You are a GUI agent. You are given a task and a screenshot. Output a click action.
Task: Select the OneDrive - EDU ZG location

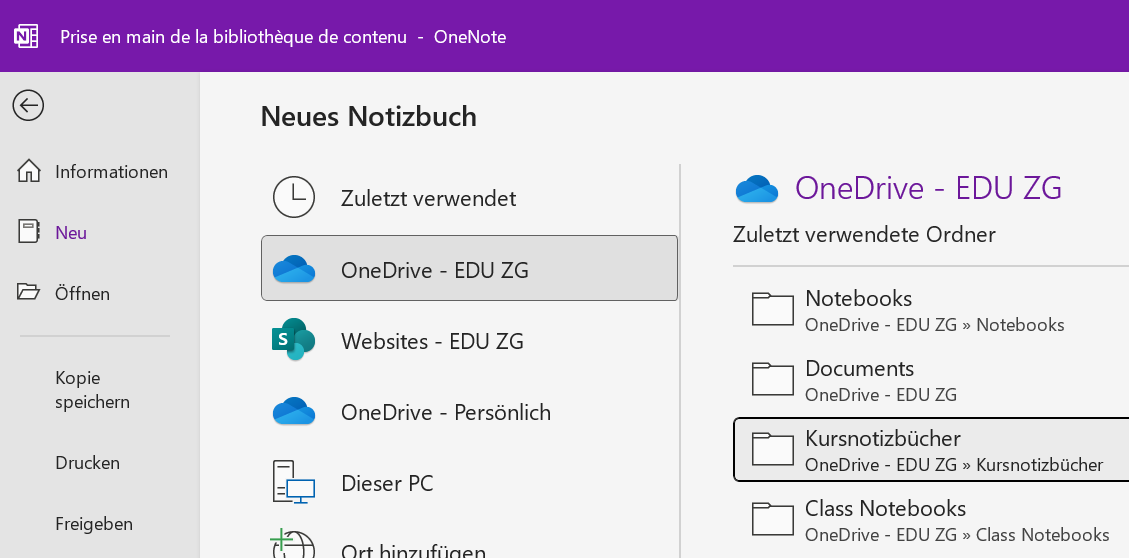(469, 269)
